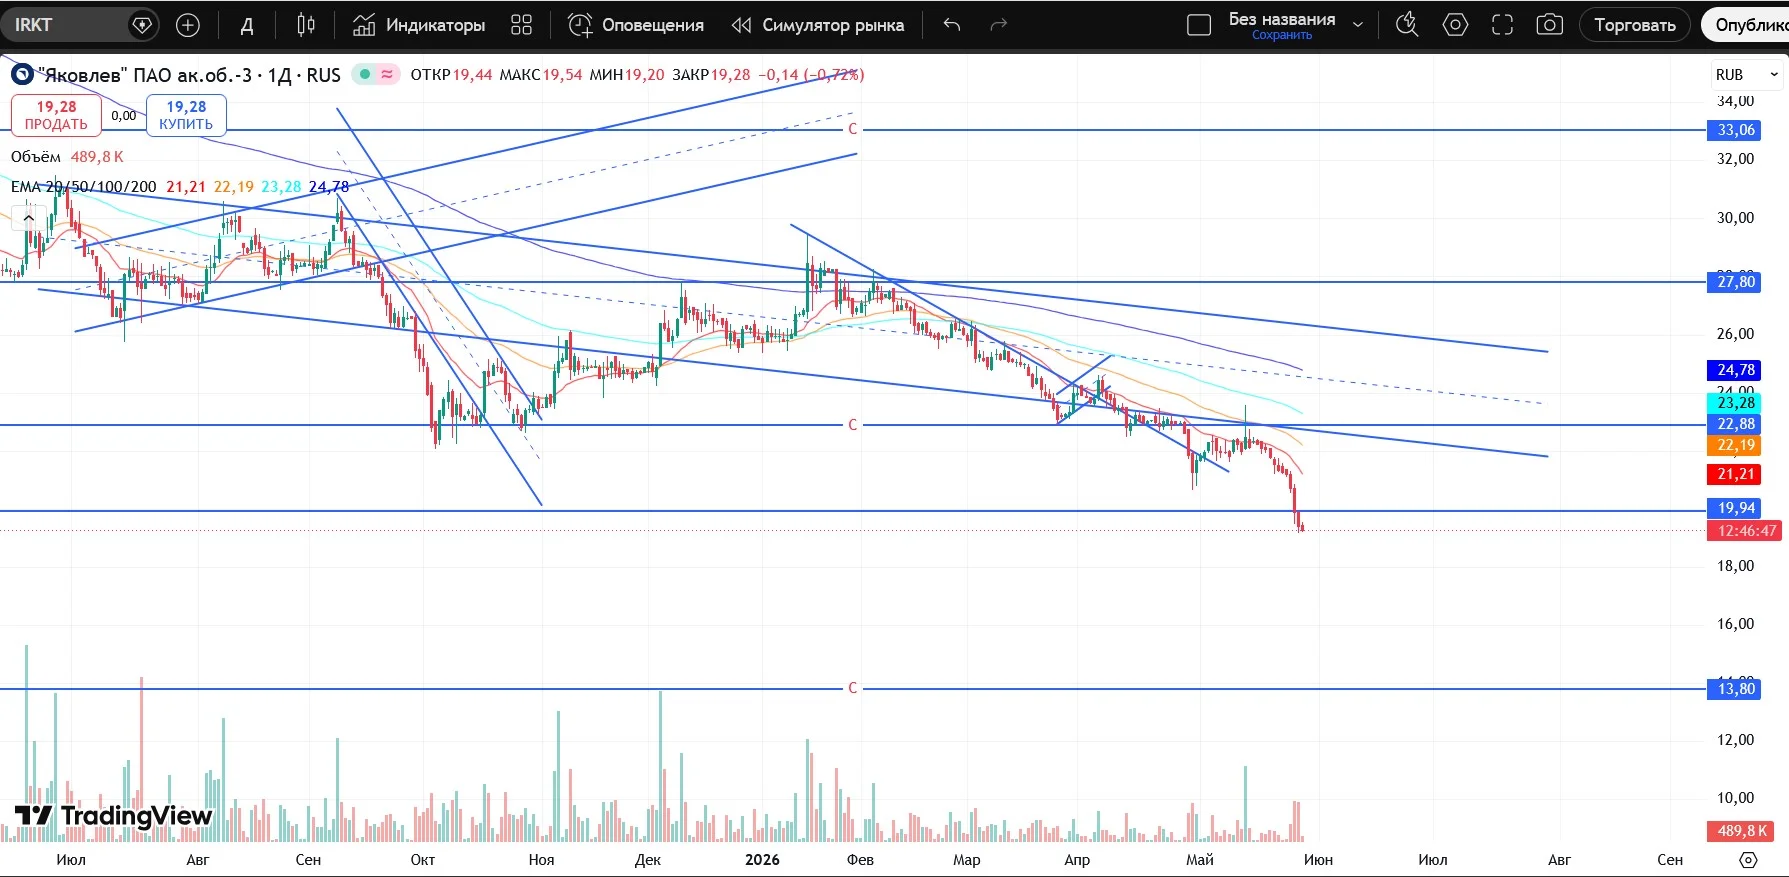Click the pink approximate-data indicator
Screen dimensions: 1789x877
(x=387, y=74)
